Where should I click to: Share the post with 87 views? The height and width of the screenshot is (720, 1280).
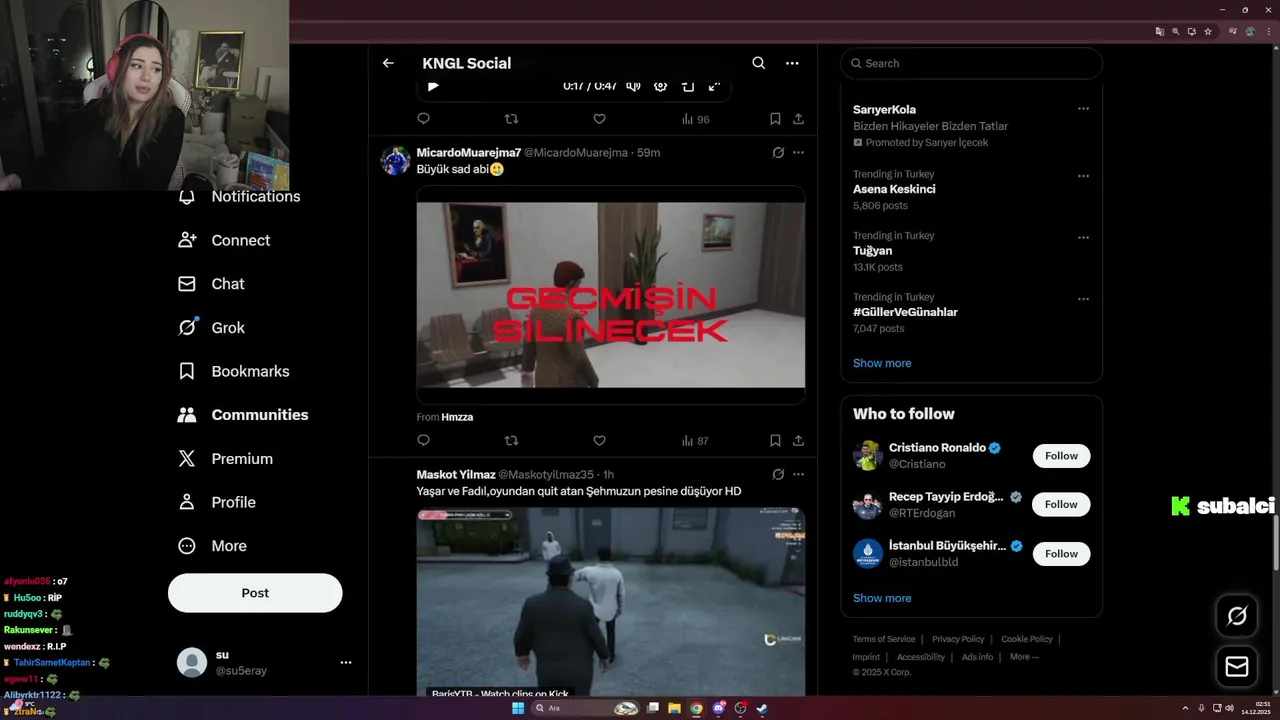coord(798,441)
